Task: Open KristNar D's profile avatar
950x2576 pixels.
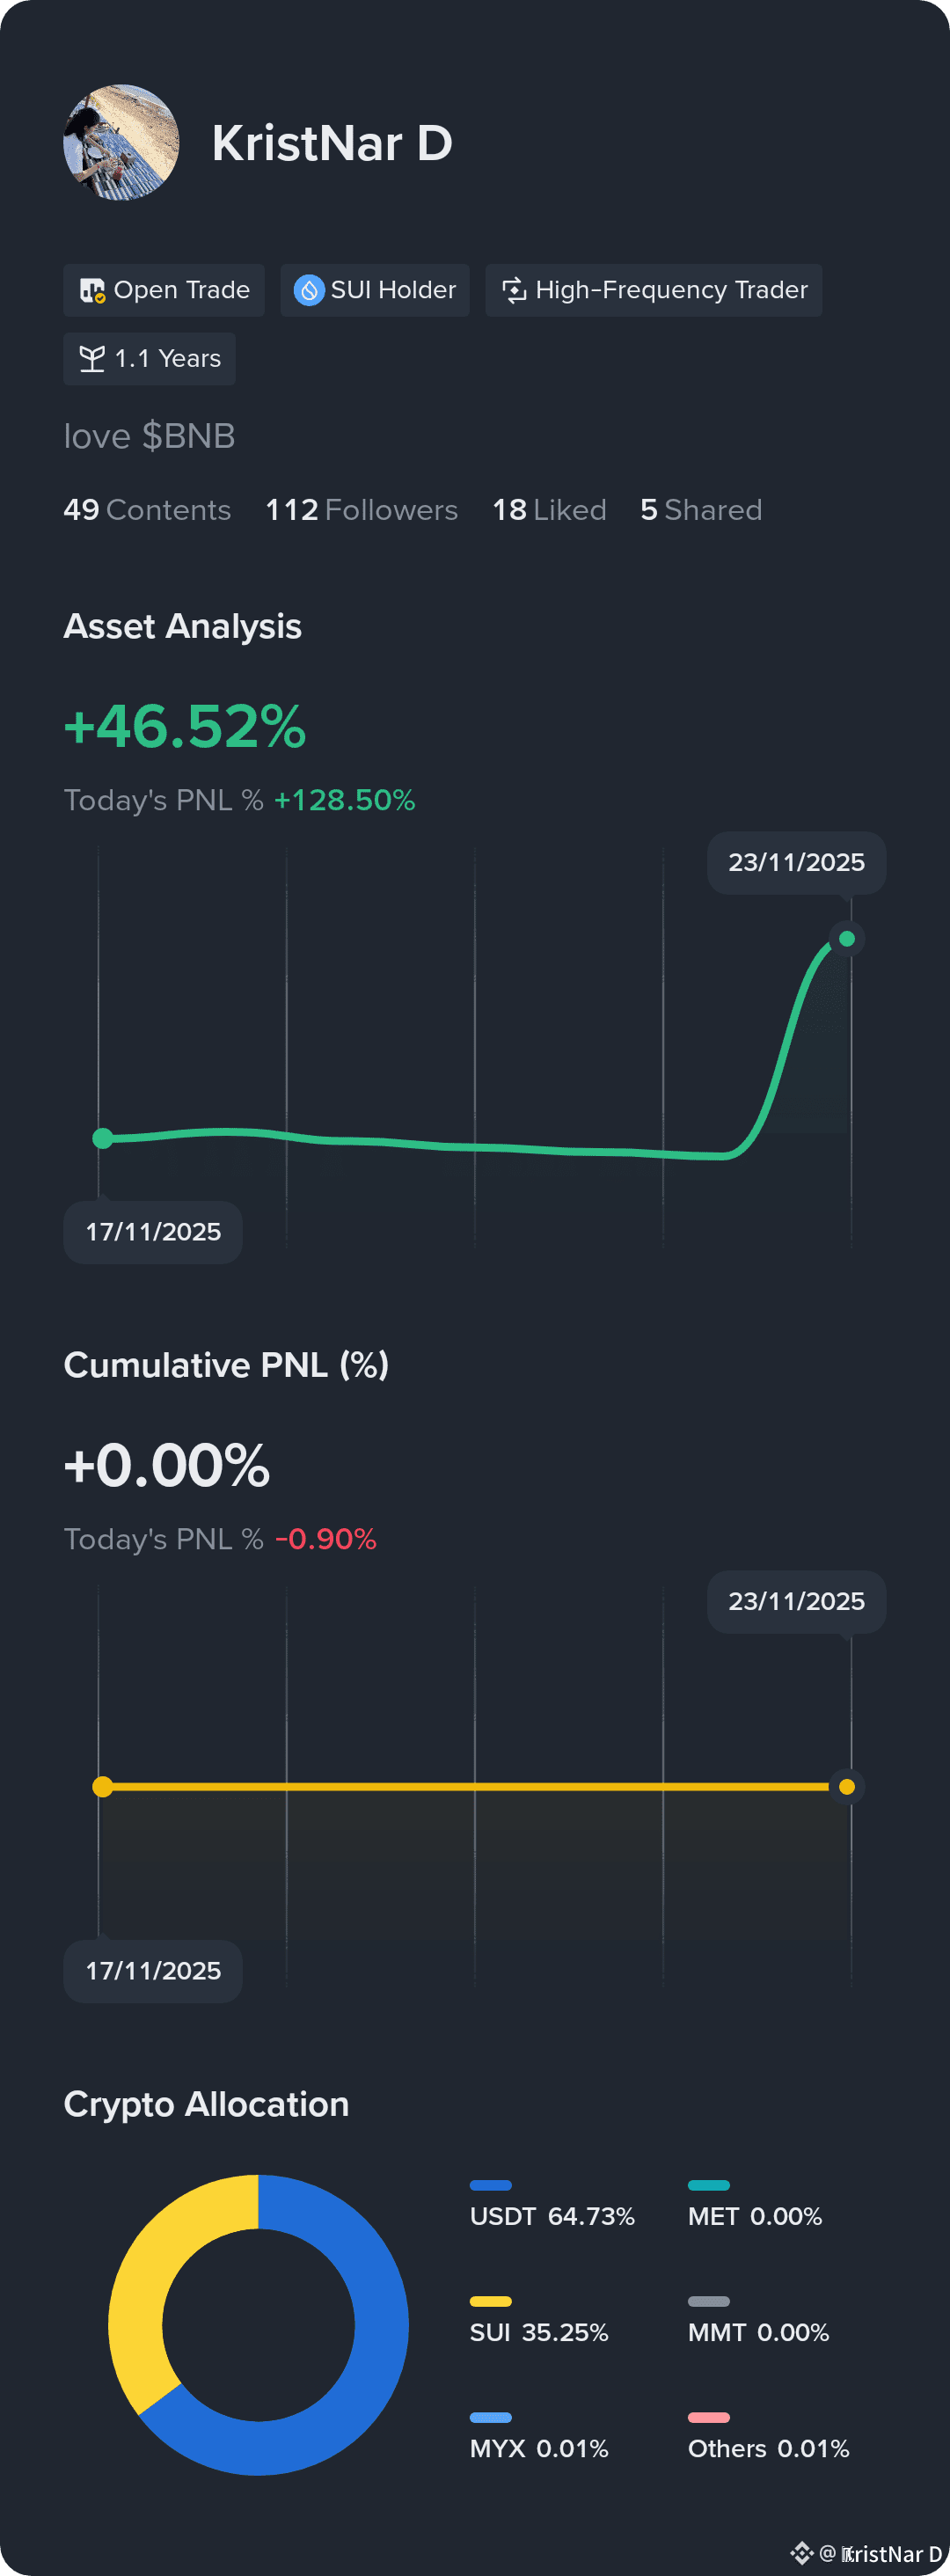Action: (121, 142)
